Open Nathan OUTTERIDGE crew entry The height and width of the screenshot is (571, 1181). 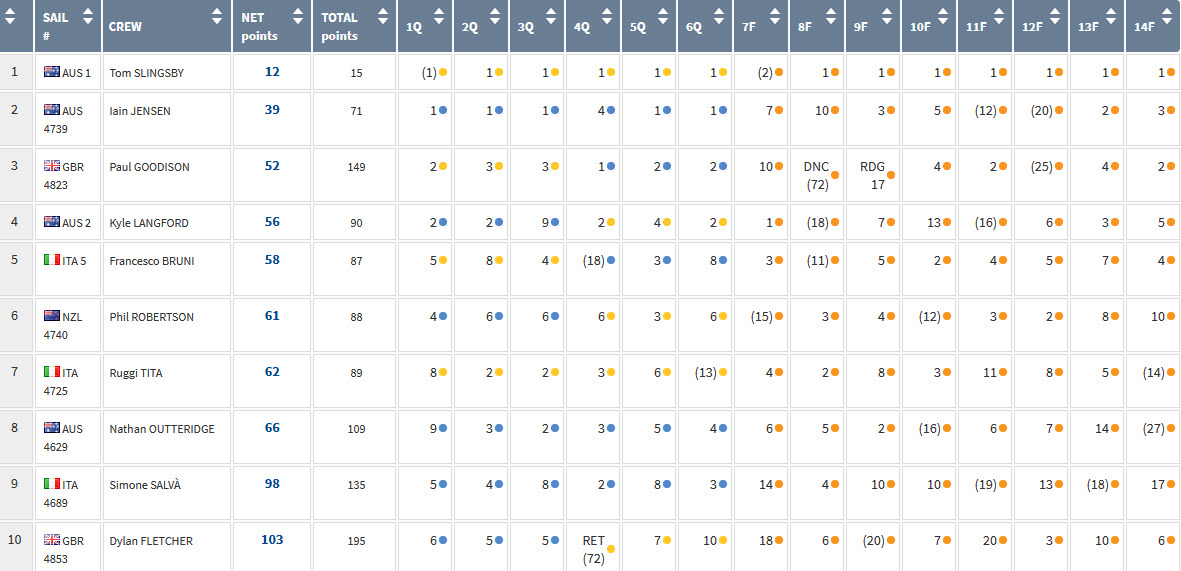click(x=162, y=429)
